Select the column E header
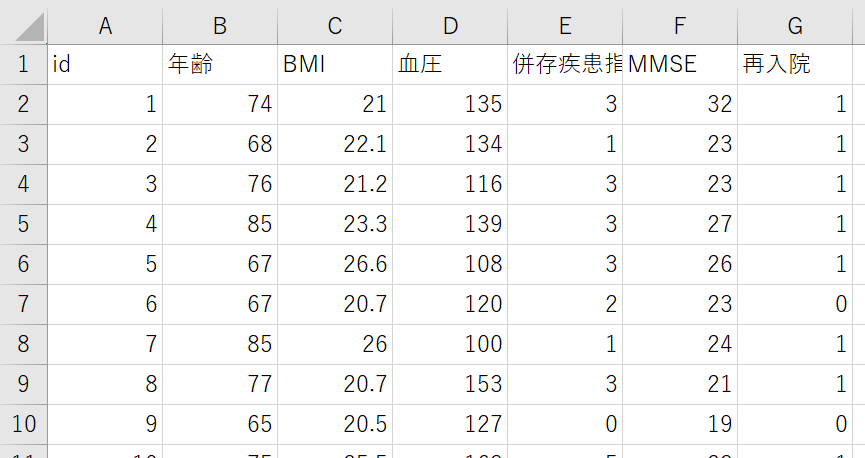Screen dimensions: 865x458 click(564, 24)
